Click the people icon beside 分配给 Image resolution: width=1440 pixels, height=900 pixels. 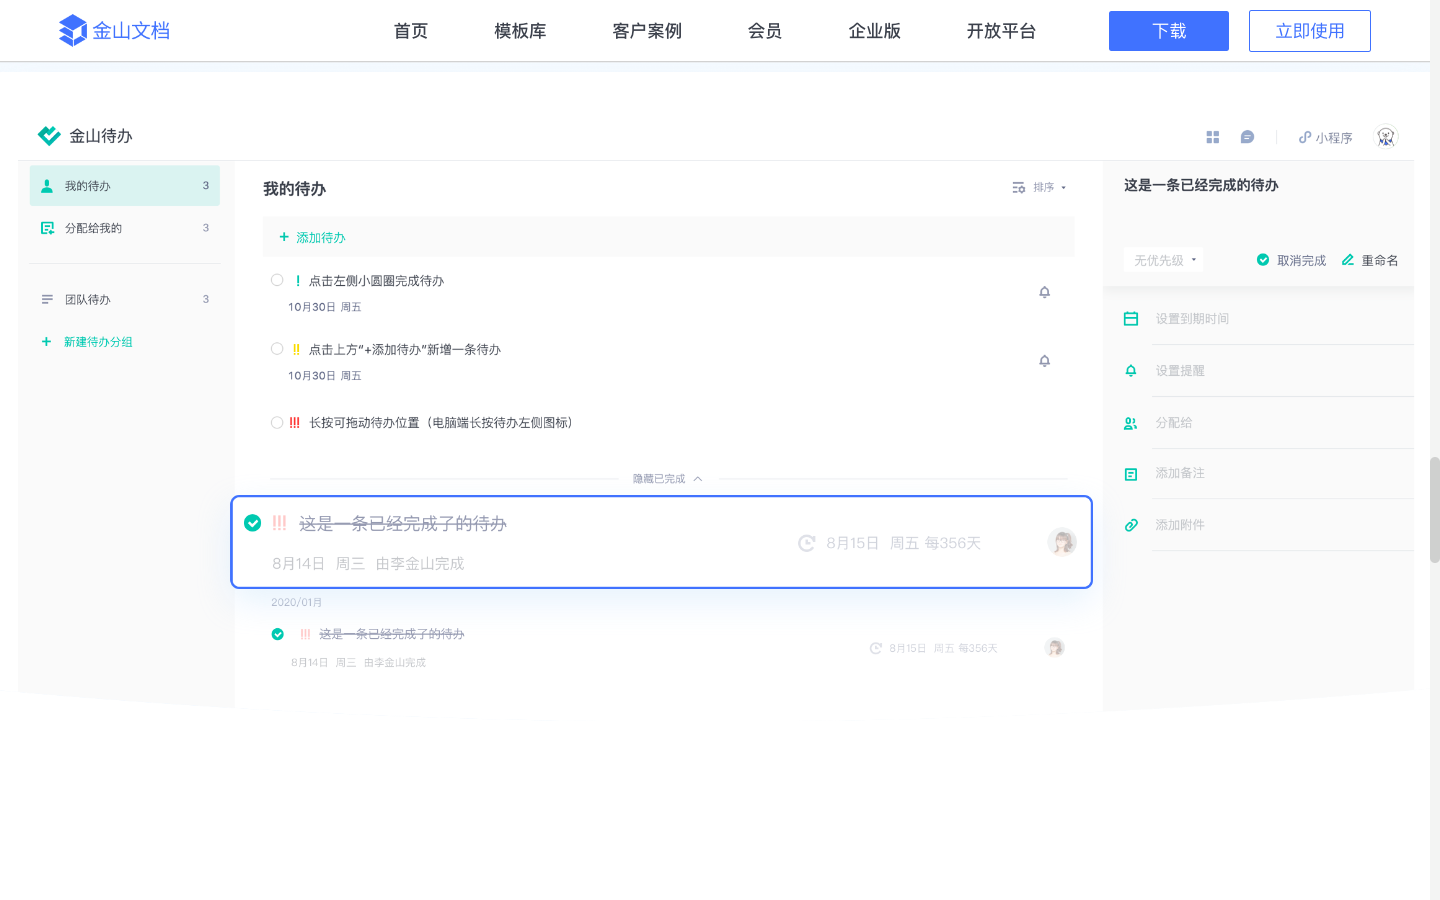(1131, 423)
